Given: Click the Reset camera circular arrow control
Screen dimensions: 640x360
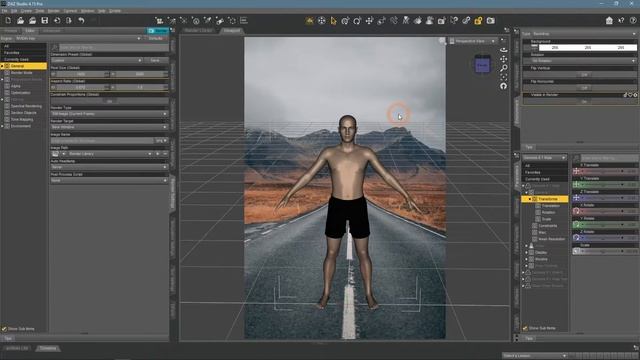Looking at the screenshot, I should point(504,86).
